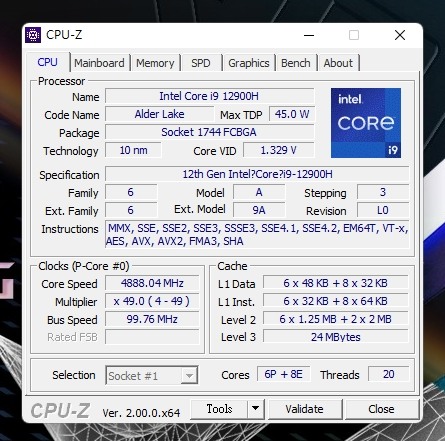Click the empty Rated FSB field
445x441 pixels.
click(152, 337)
